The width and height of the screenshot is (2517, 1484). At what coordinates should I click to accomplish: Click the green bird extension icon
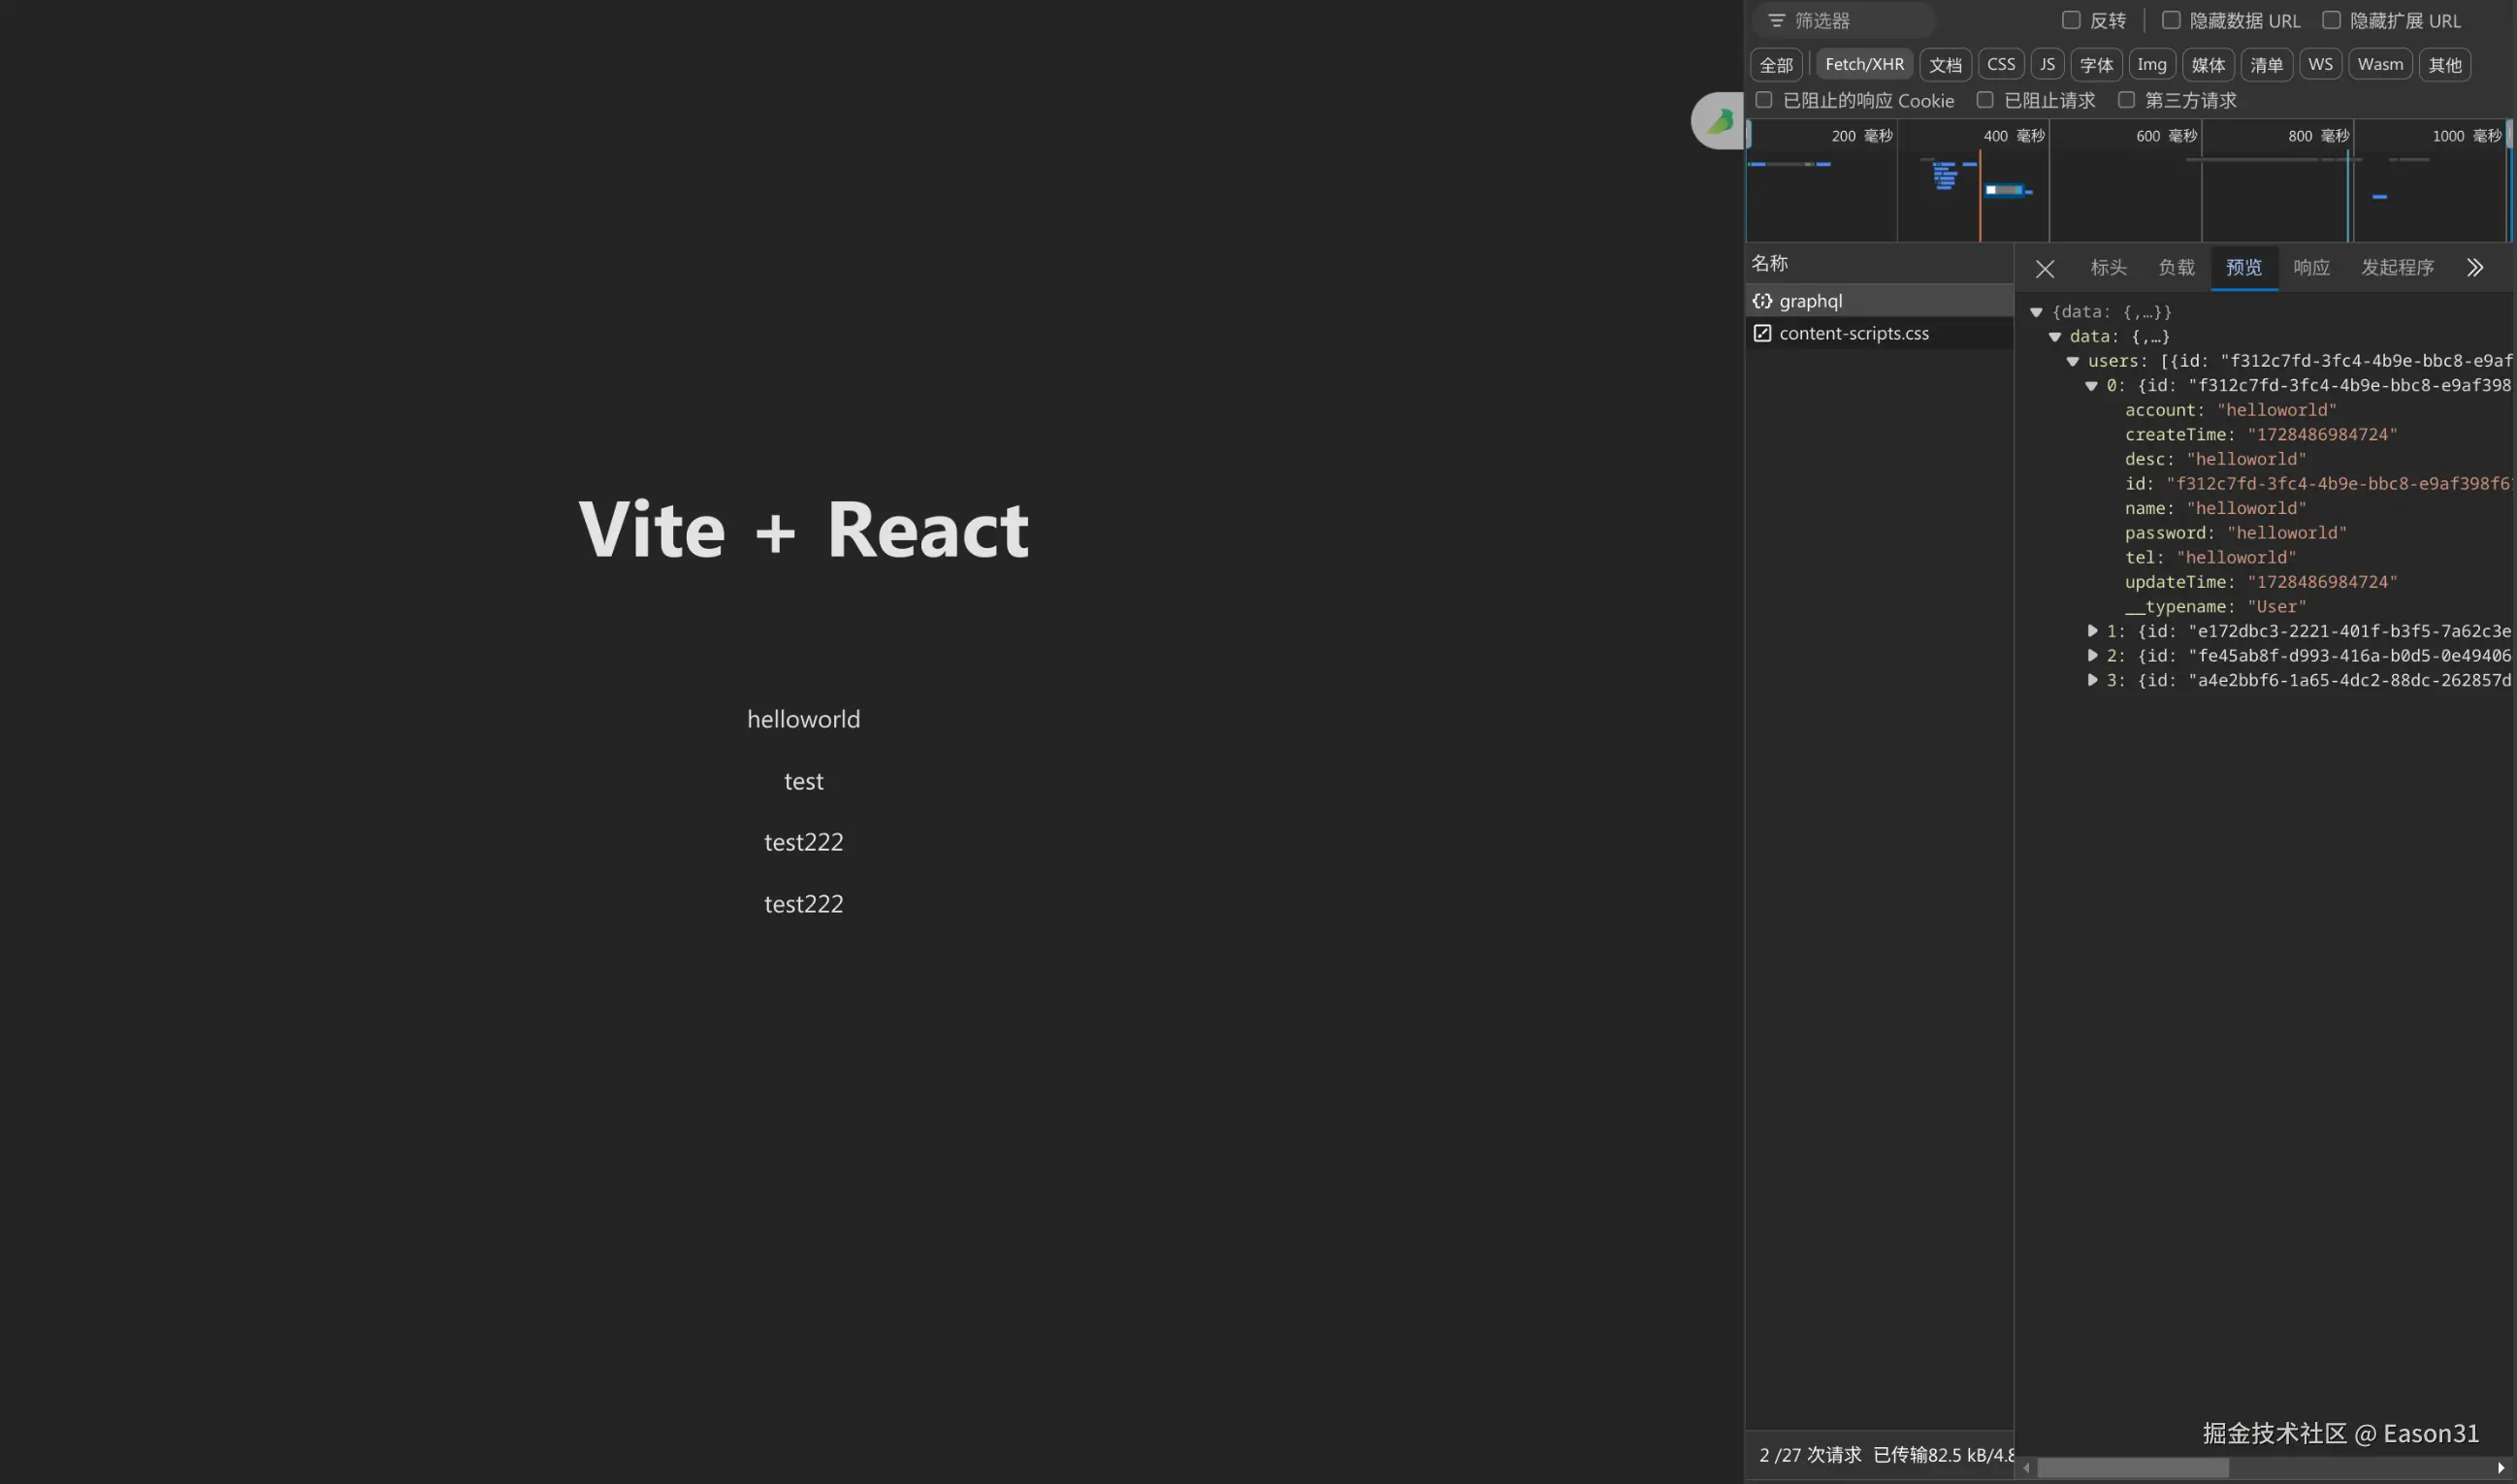[1720, 121]
